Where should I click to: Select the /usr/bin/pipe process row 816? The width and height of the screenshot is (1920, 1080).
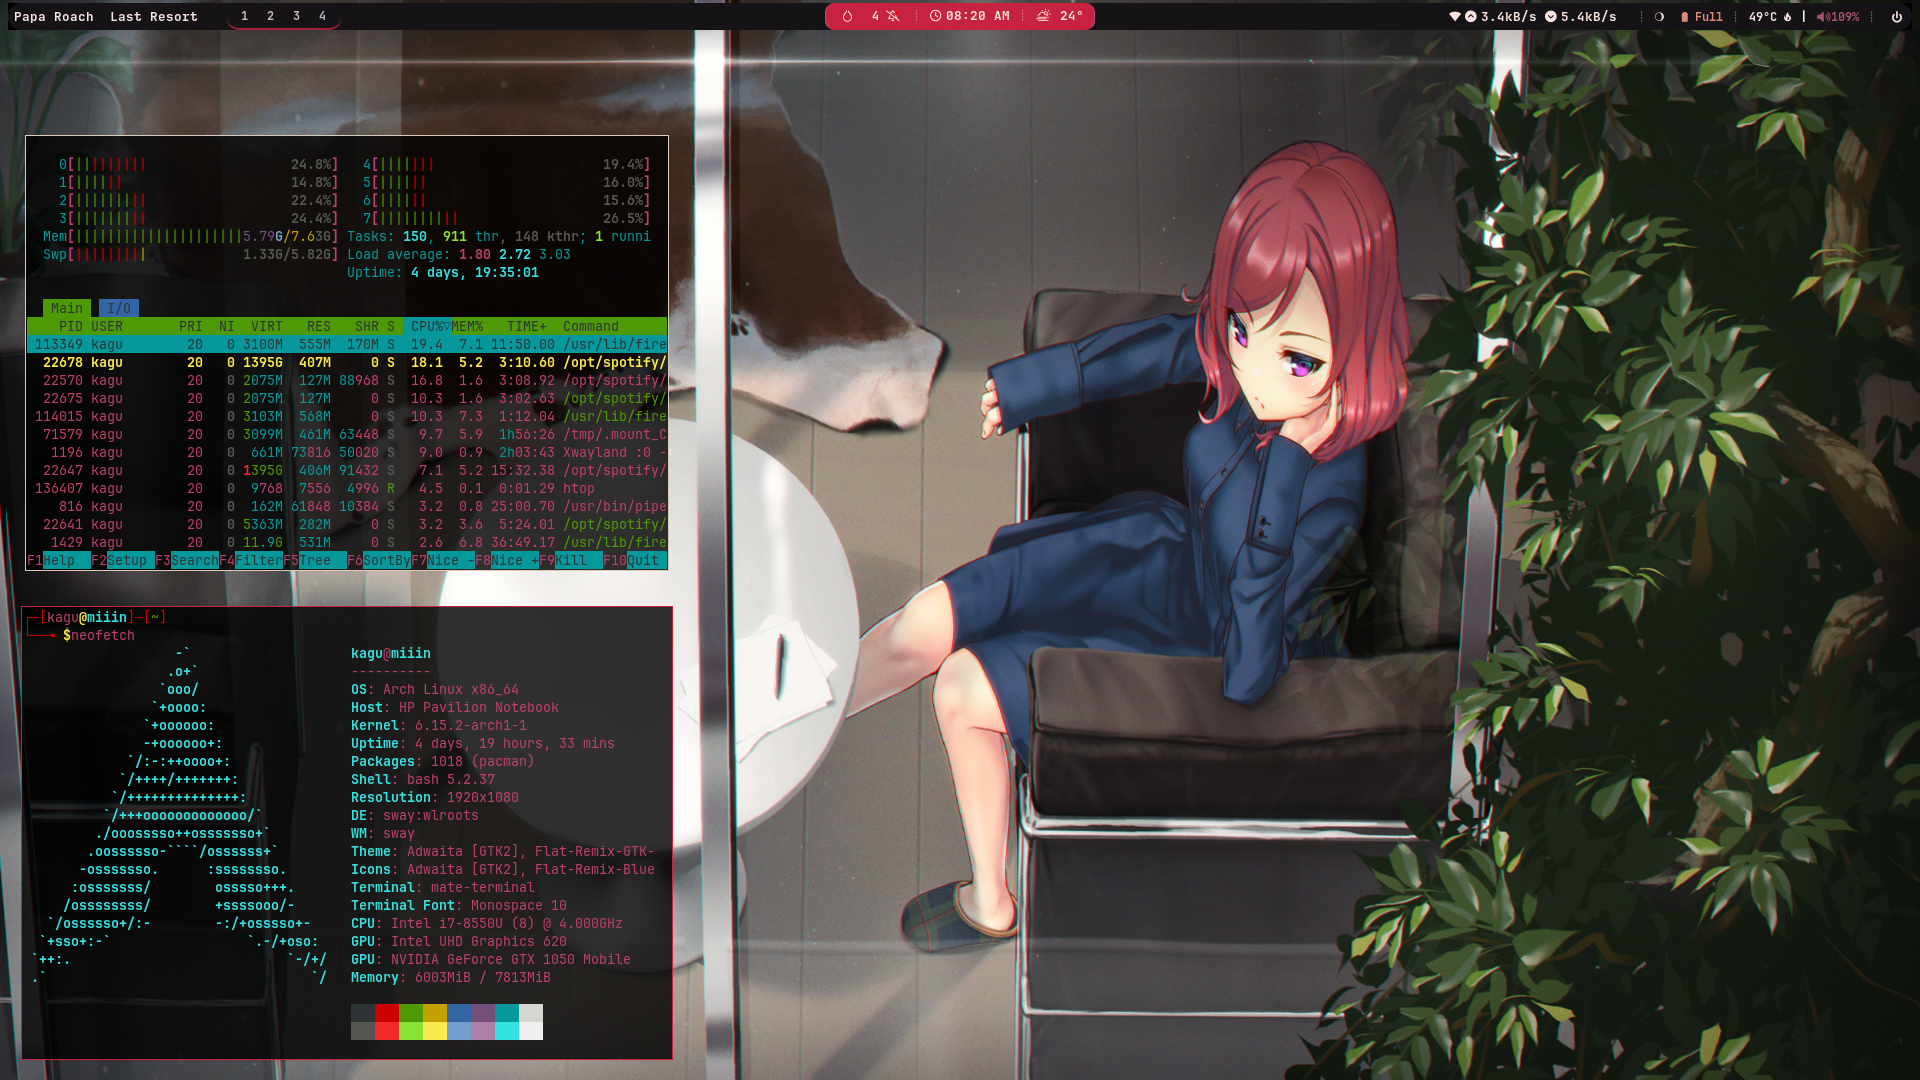pyautogui.click(x=347, y=506)
